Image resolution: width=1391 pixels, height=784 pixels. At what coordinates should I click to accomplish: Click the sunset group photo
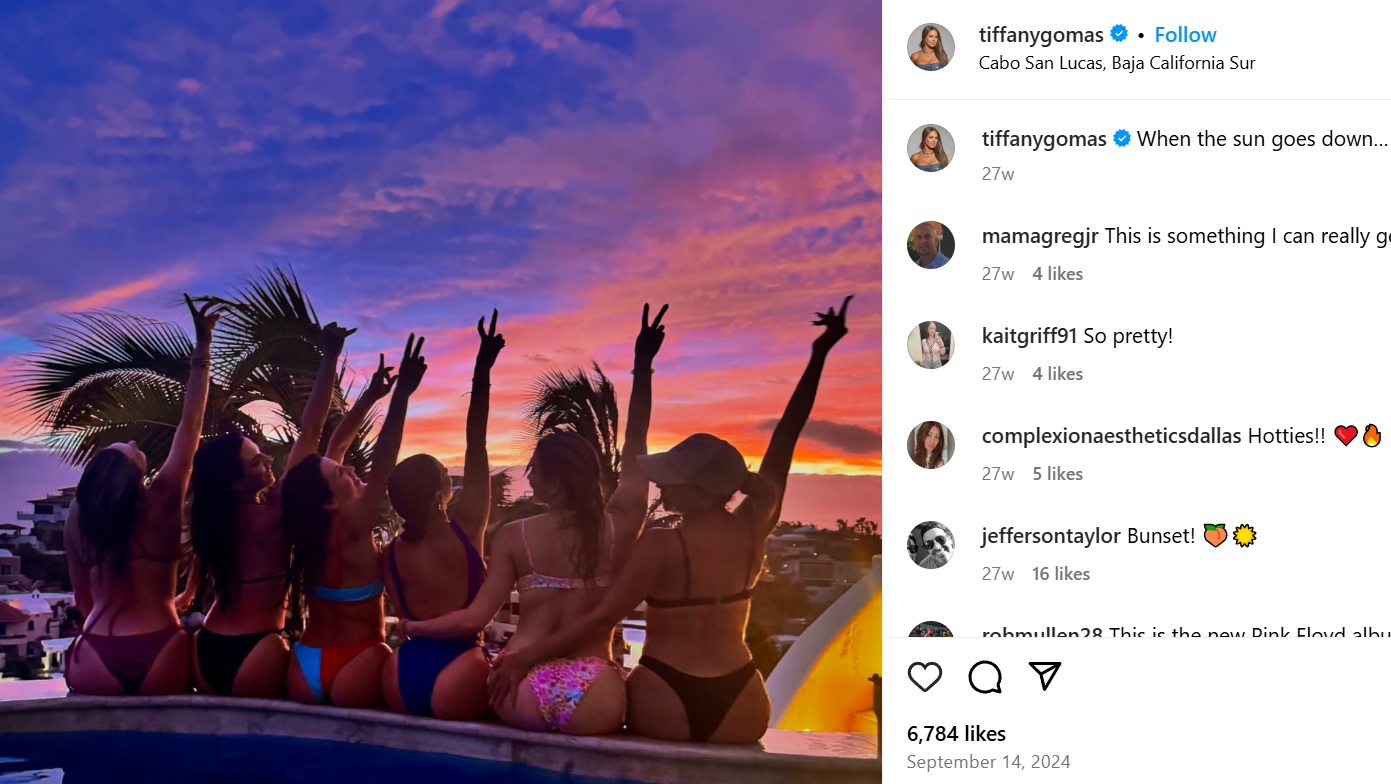pyautogui.click(x=441, y=392)
